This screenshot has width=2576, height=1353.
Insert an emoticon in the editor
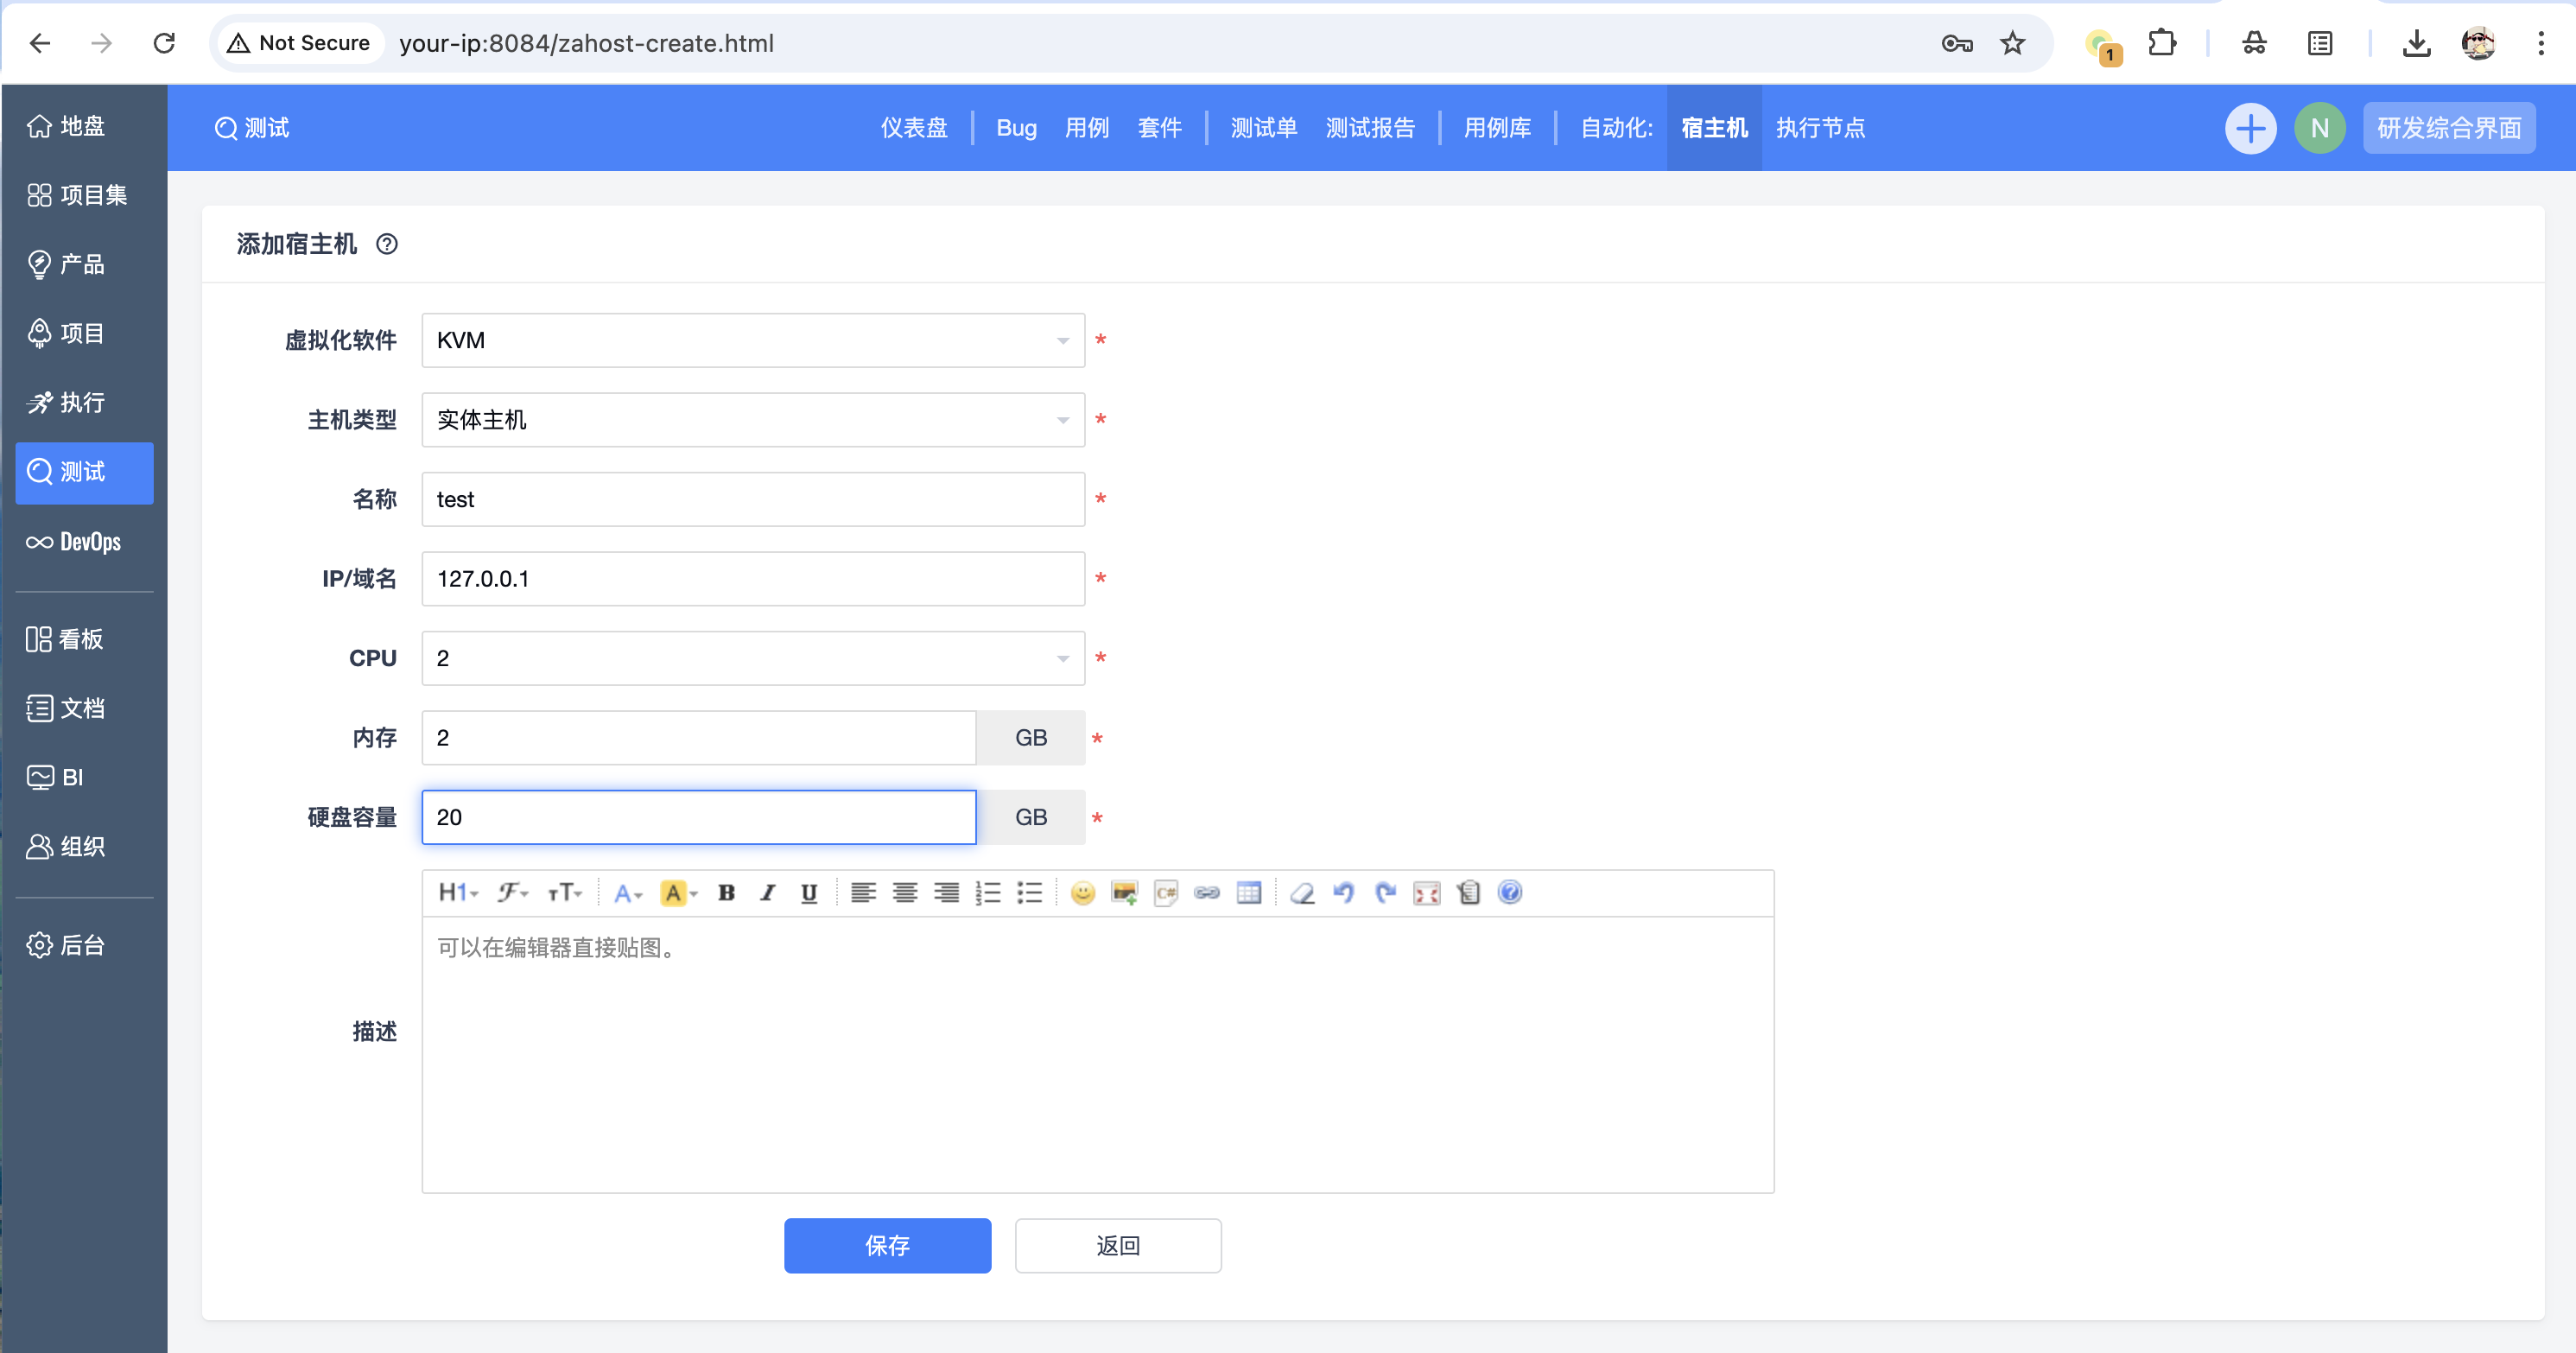(x=1082, y=893)
